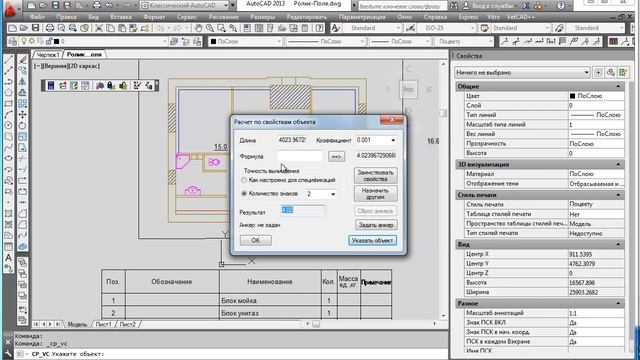The image size is (640, 360).
Task: Select the Mirror tool
Action: (22, 82)
